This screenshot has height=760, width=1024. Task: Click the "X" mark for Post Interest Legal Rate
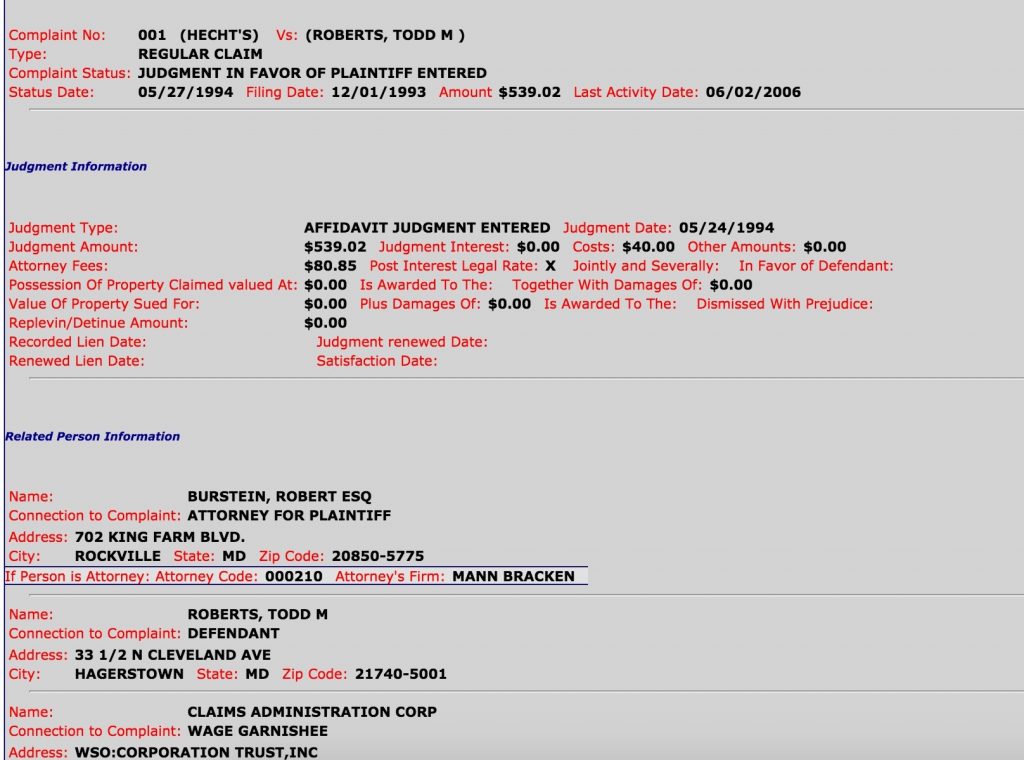551,266
